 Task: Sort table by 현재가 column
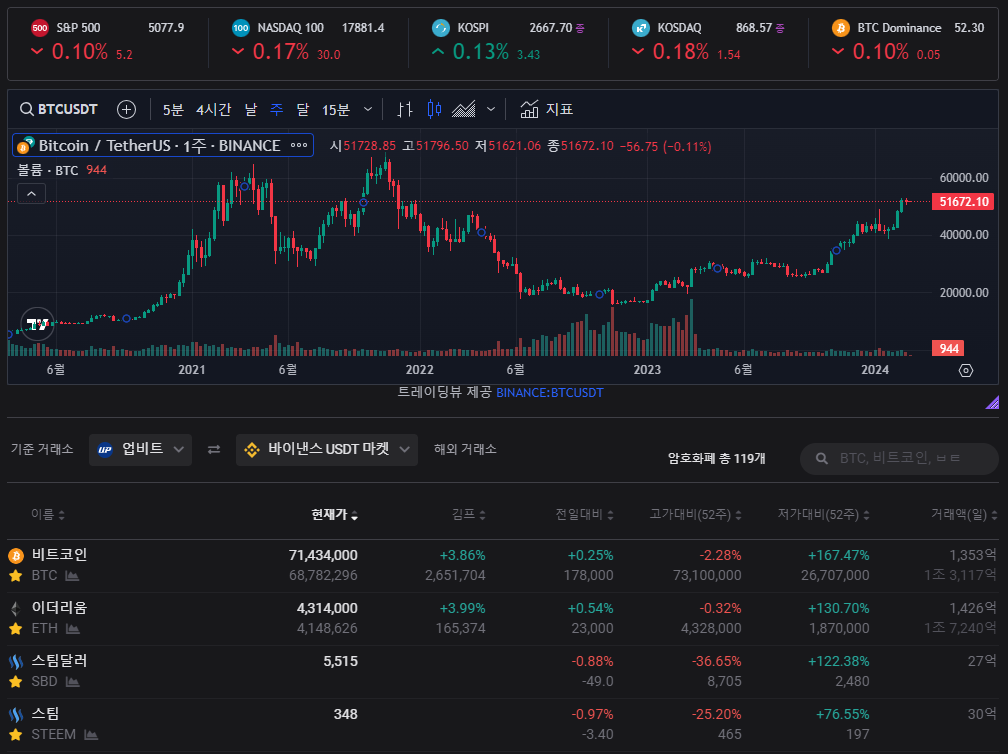(x=334, y=514)
